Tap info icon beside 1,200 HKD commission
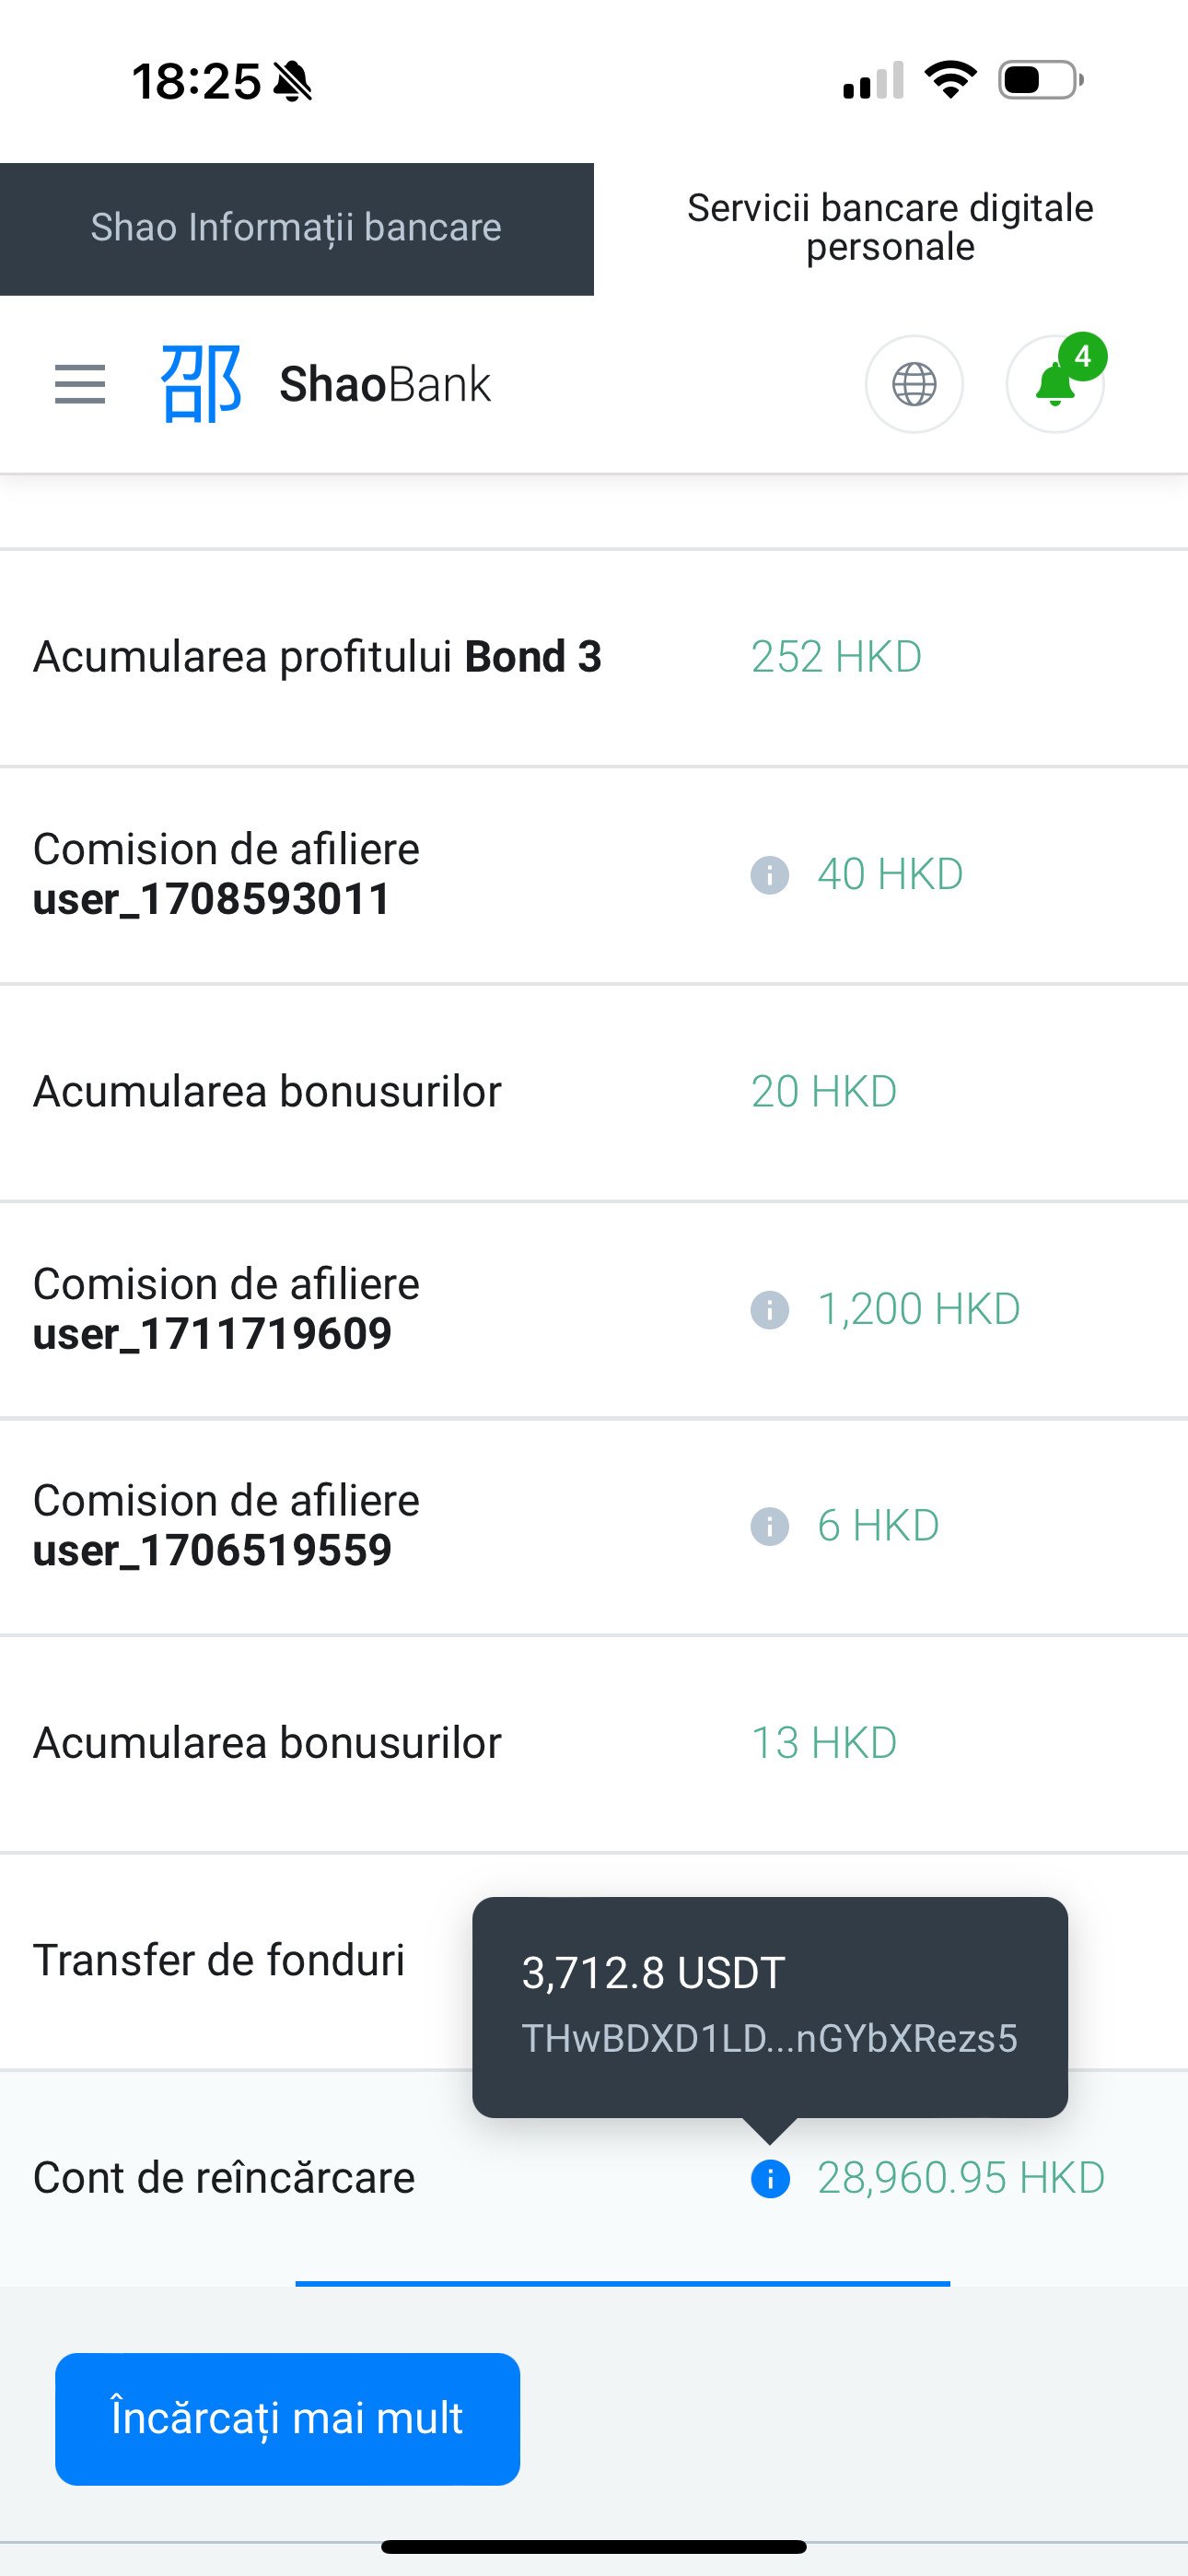 pyautogui.click(x=769, y=1309)
